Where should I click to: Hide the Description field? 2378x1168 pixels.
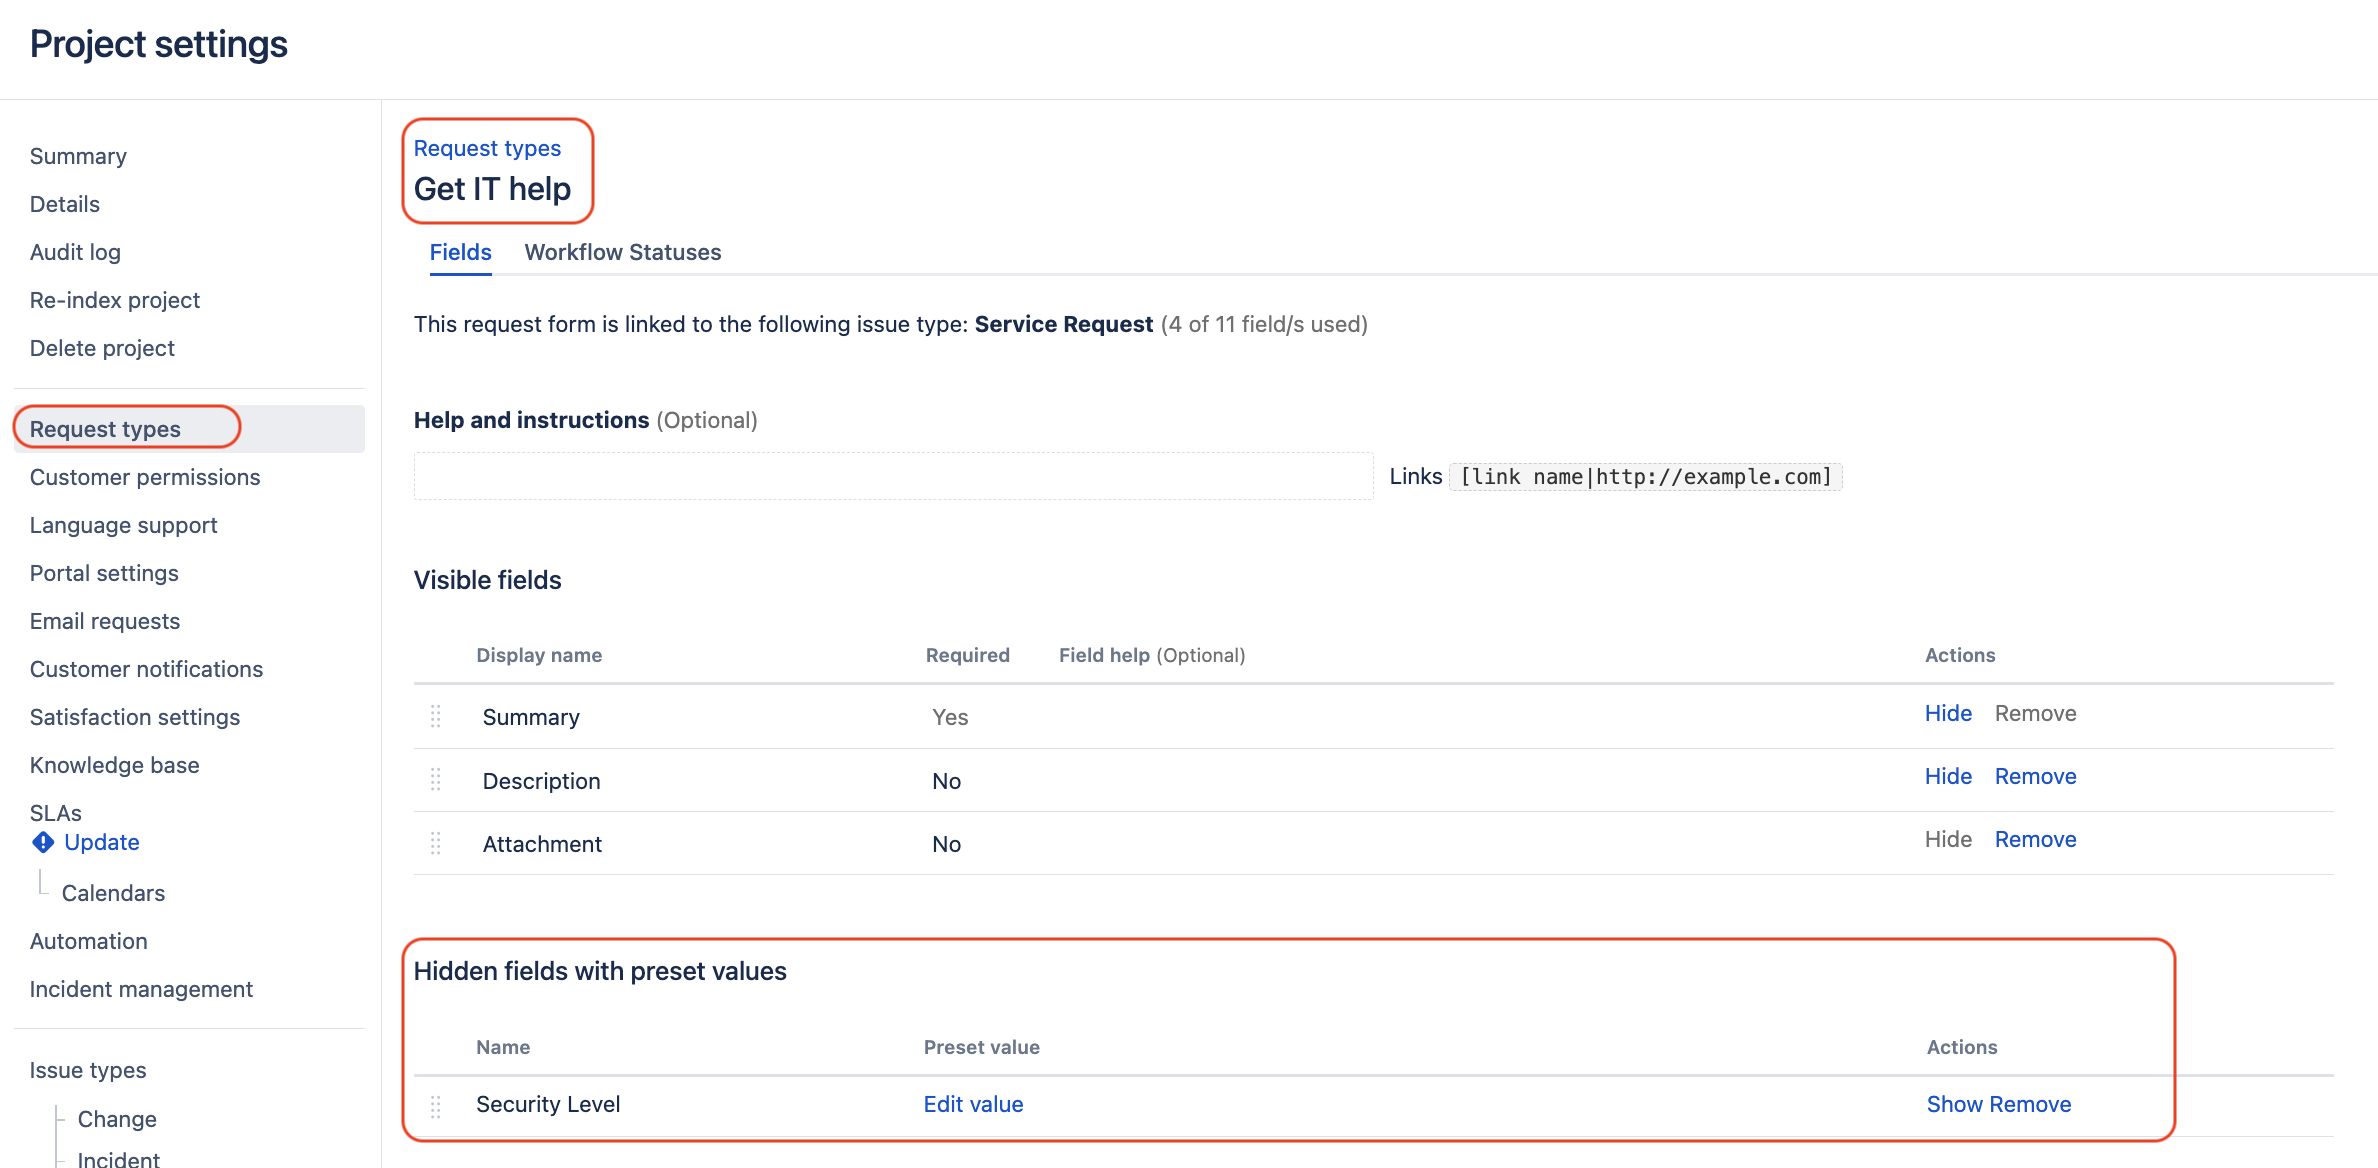click(x=1947, y=776)
